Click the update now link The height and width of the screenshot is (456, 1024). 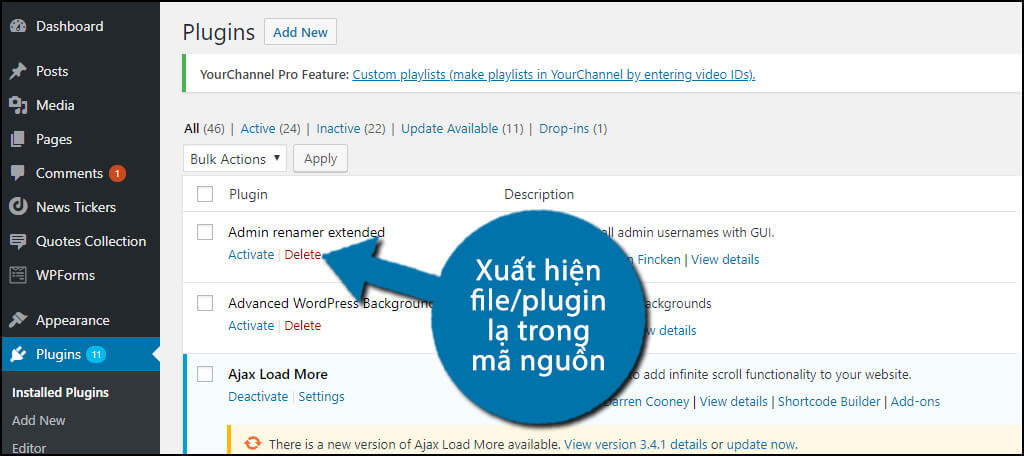click(x=761, y=445)
